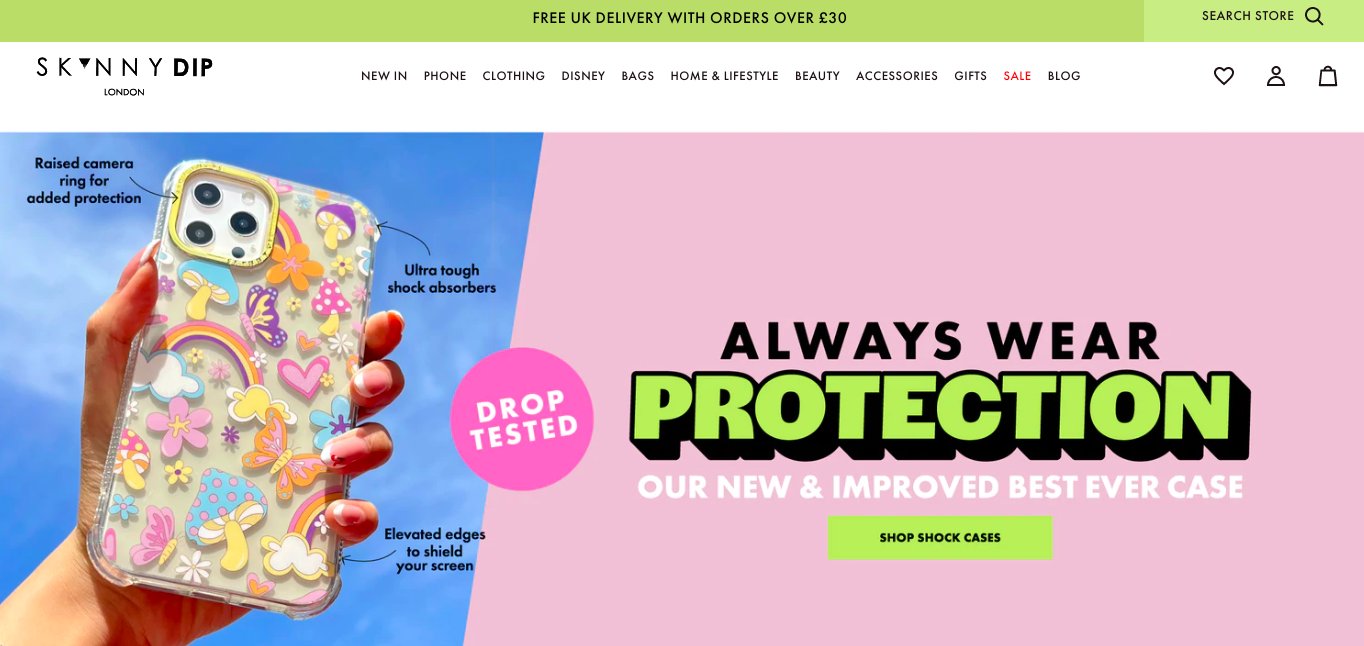
Task: Open the wishlist heart icon
Action: [1224, 76]
